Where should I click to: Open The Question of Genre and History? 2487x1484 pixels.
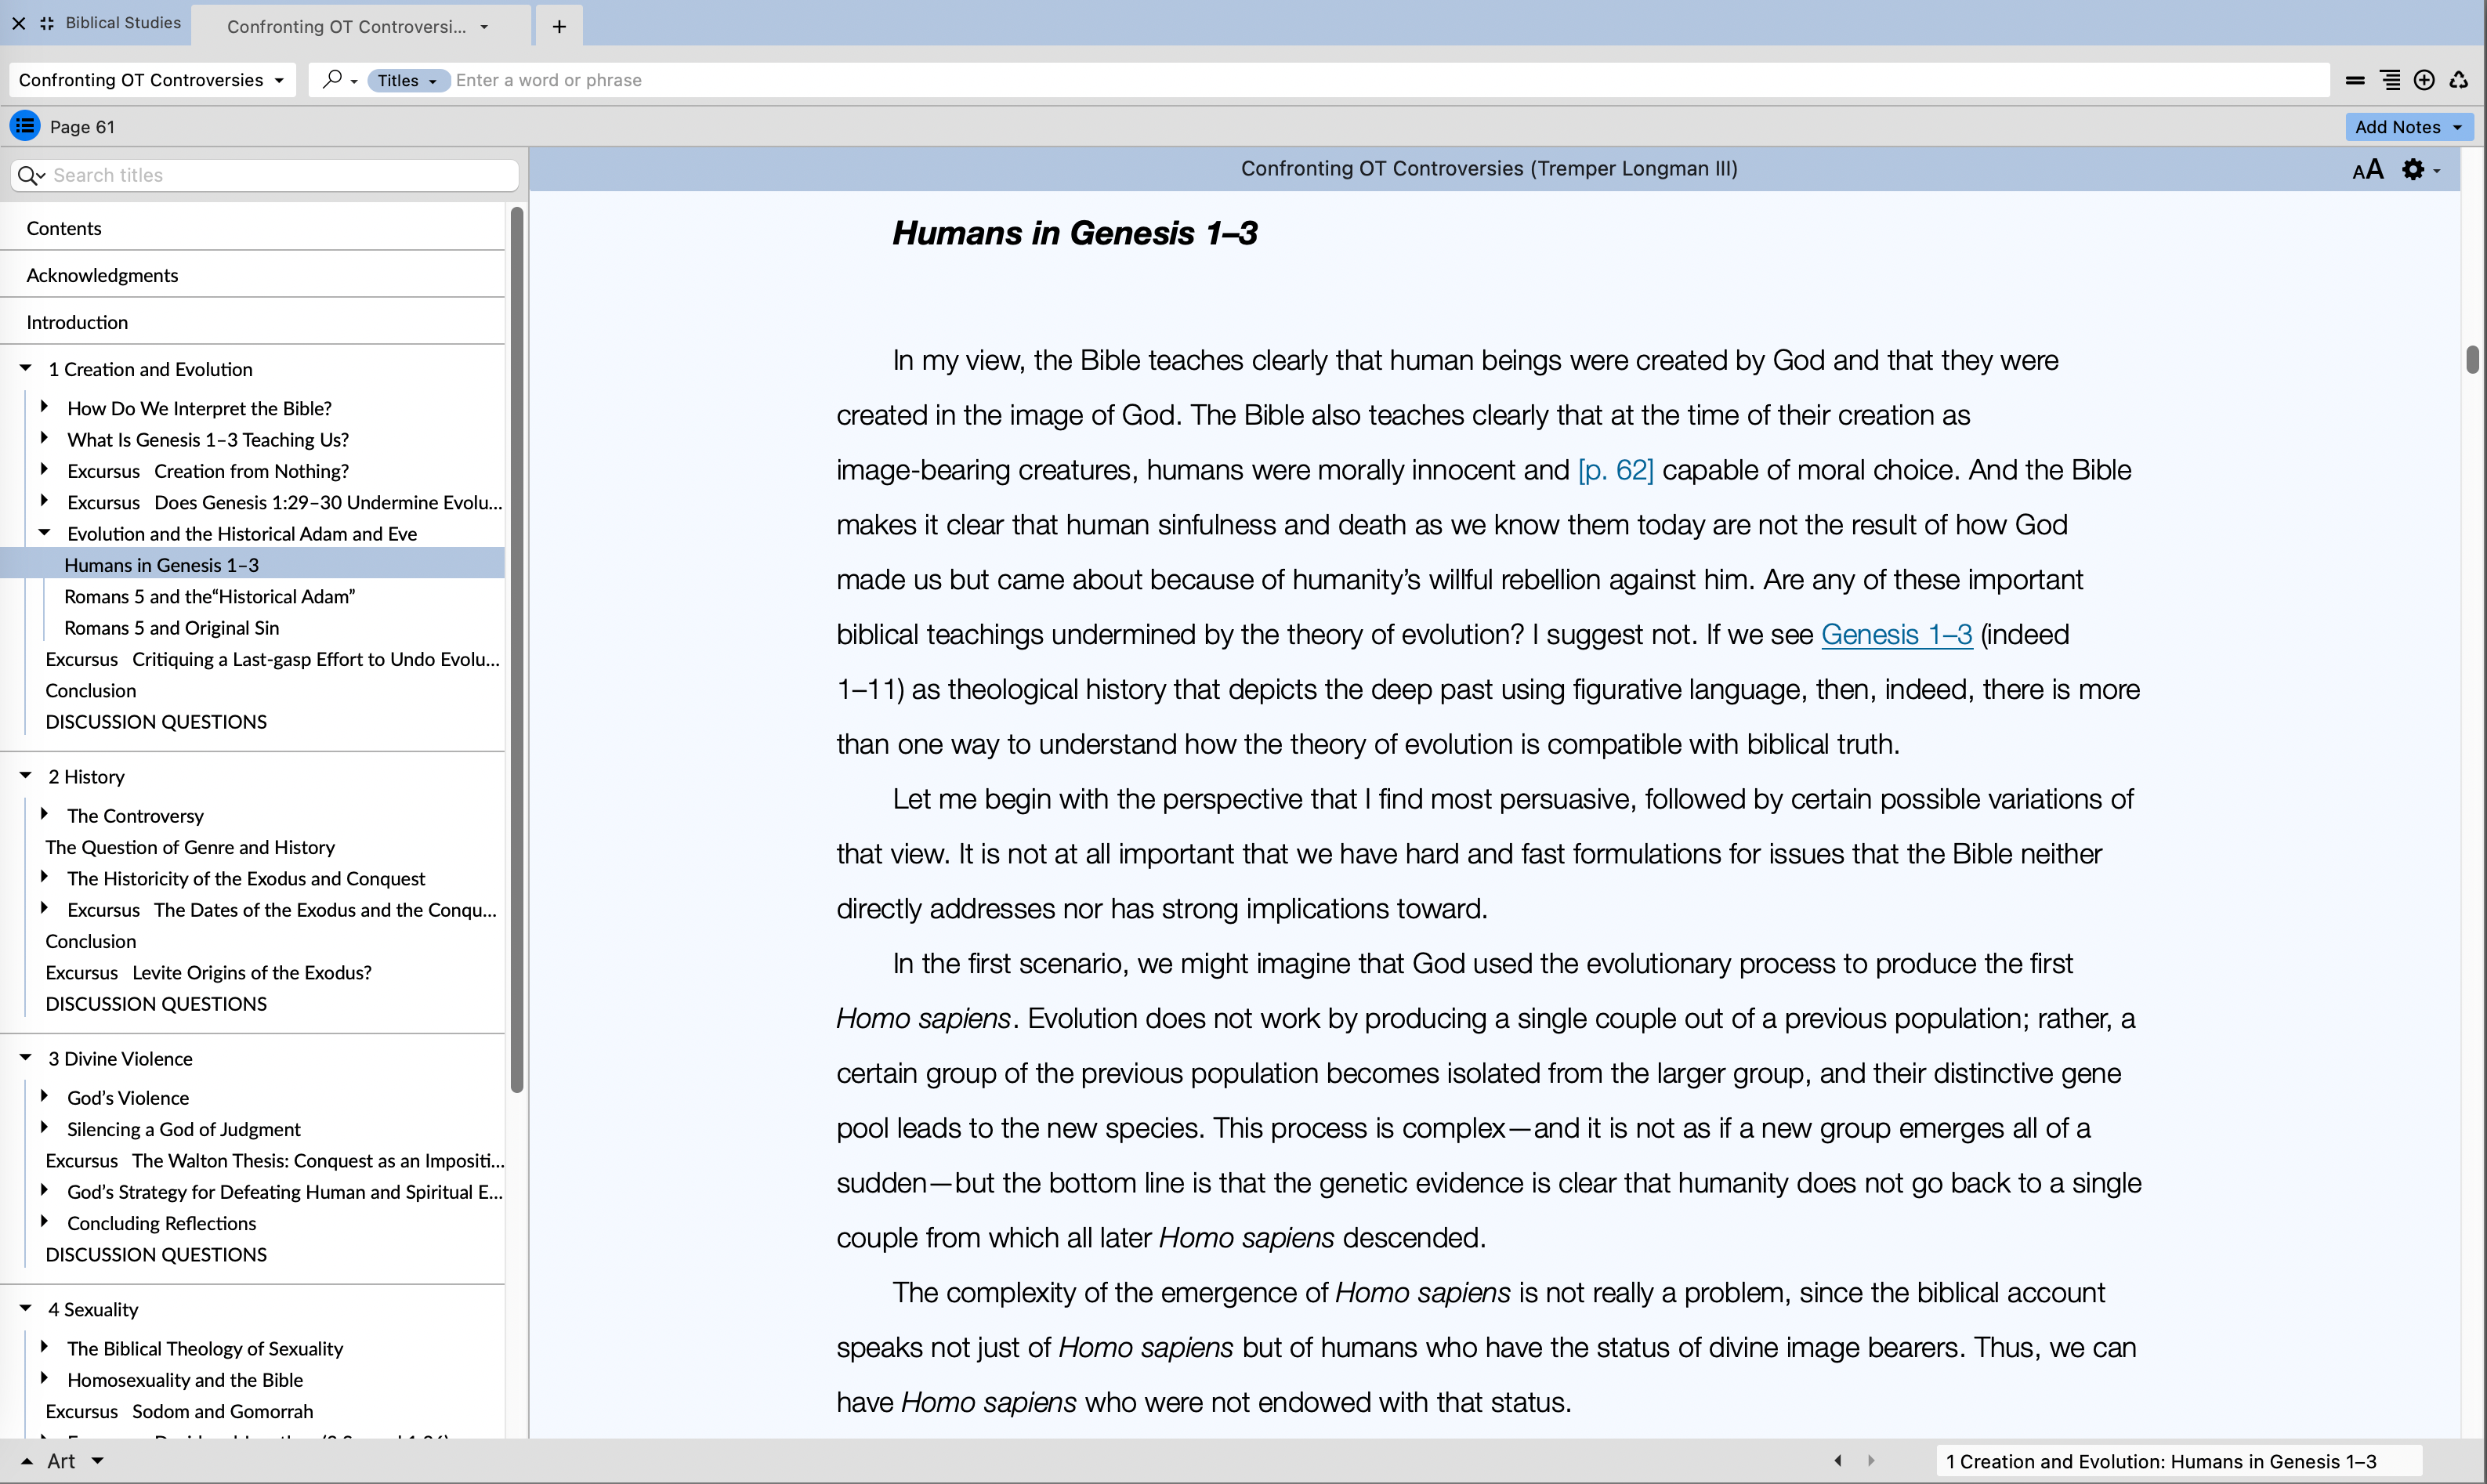tap(190, 847)
